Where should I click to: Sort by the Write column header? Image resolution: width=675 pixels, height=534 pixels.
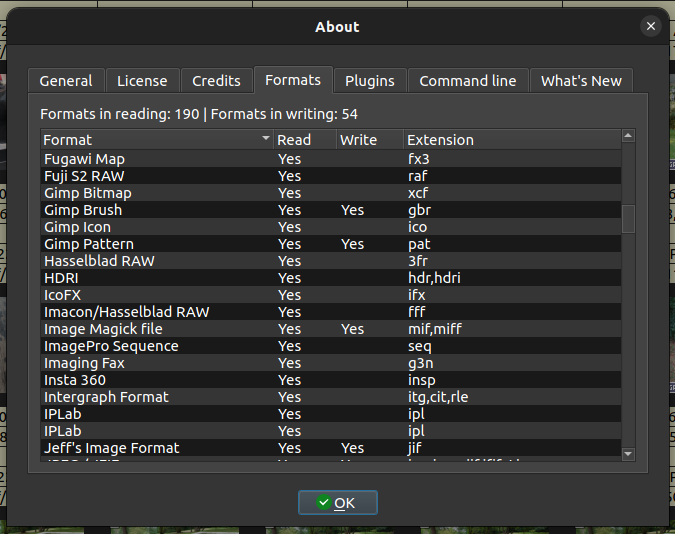point(370,140)
